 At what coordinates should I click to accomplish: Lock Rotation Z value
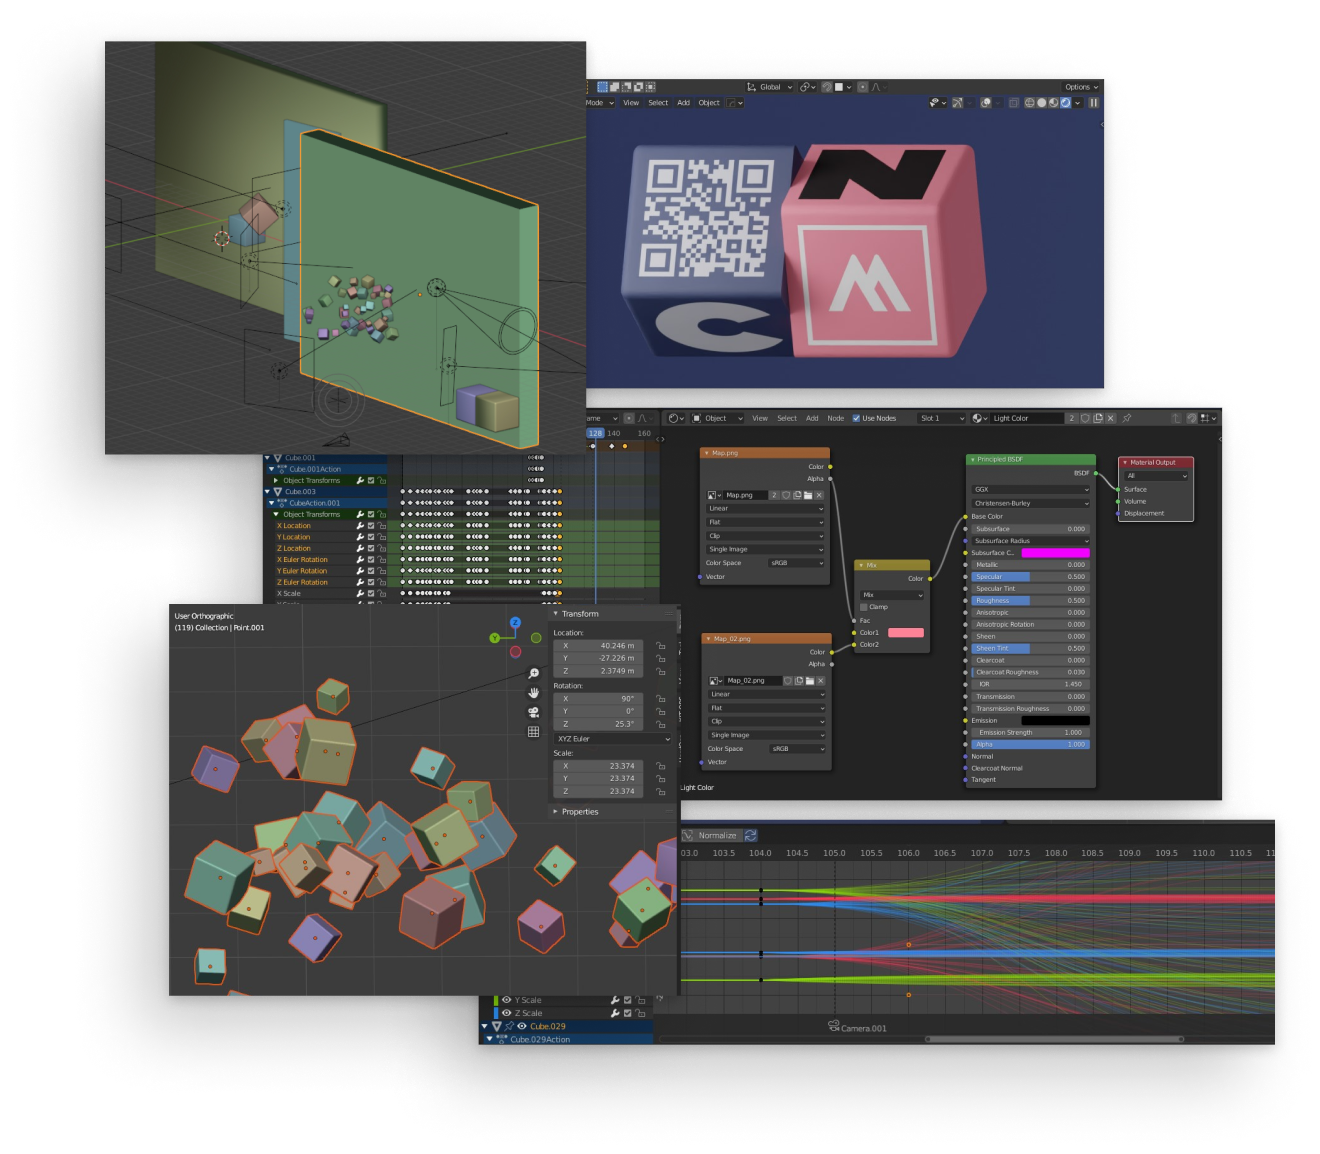point(661,724)
